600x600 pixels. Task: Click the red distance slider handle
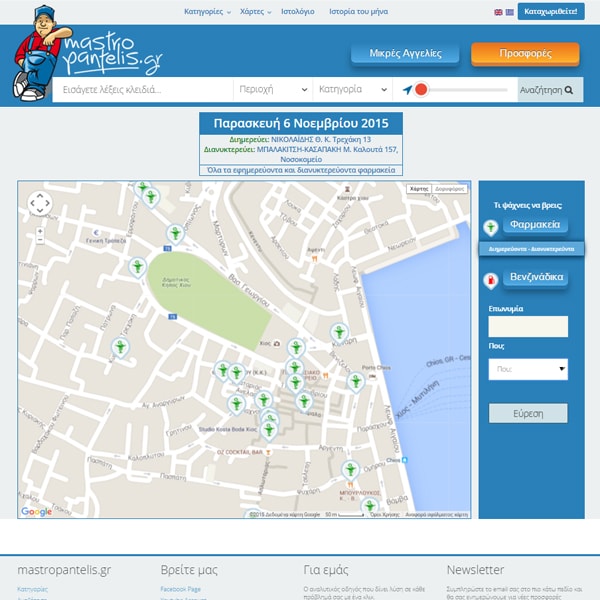click(x=421, y=90)
